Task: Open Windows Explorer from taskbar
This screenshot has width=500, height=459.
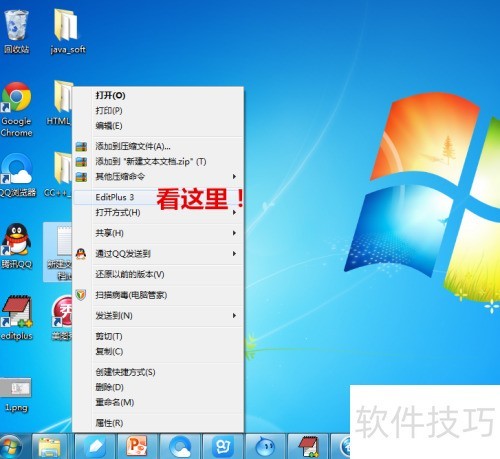Action: click(x=50, y=447)
